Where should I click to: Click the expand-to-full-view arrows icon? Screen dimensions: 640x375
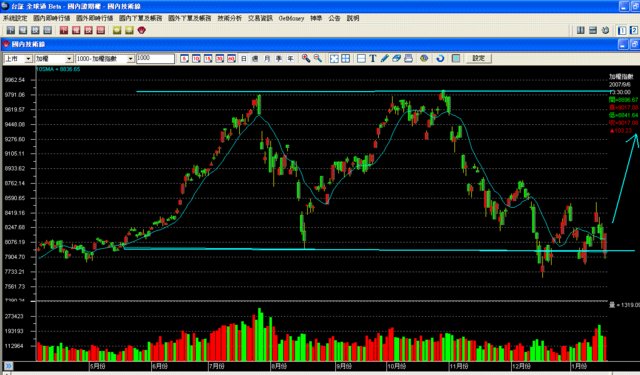pos(334,58)
